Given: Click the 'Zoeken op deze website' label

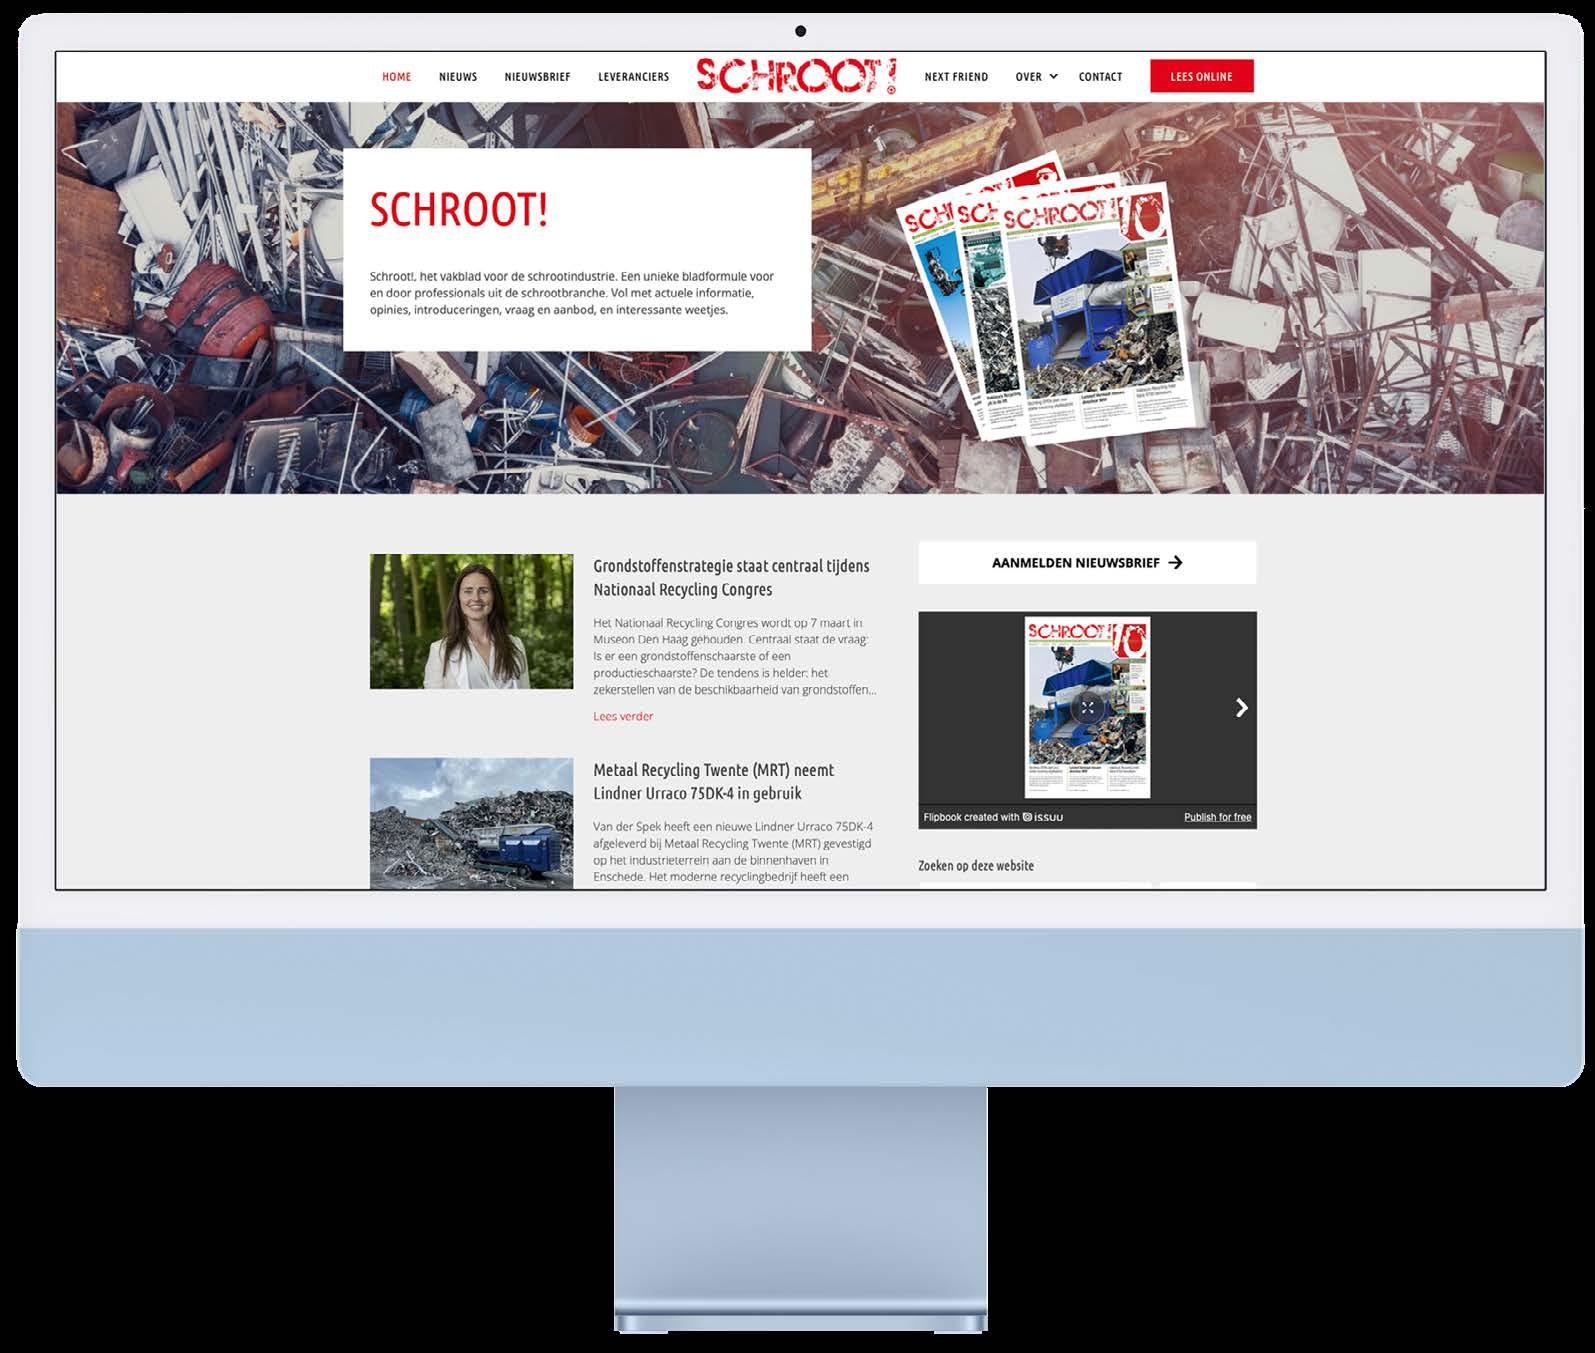Looking at the screenshot, I should point(976,866).
